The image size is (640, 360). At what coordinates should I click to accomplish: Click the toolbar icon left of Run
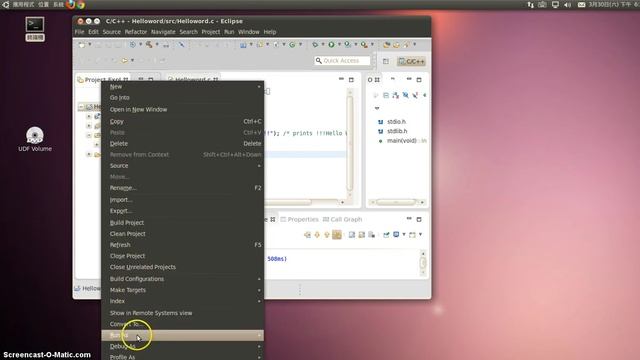point(315,44)
